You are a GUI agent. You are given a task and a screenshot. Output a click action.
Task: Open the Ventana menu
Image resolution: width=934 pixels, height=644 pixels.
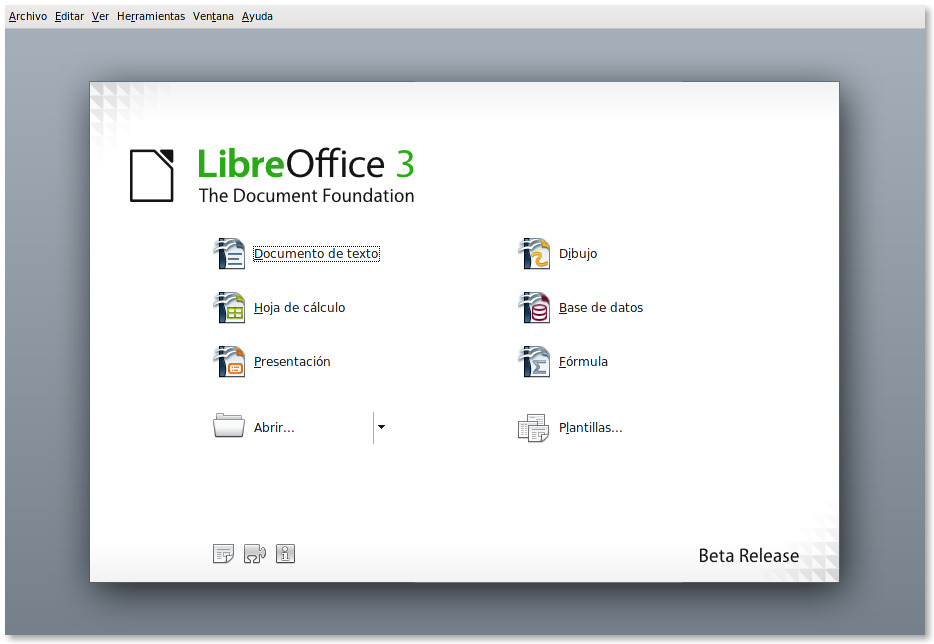(212, 16)
